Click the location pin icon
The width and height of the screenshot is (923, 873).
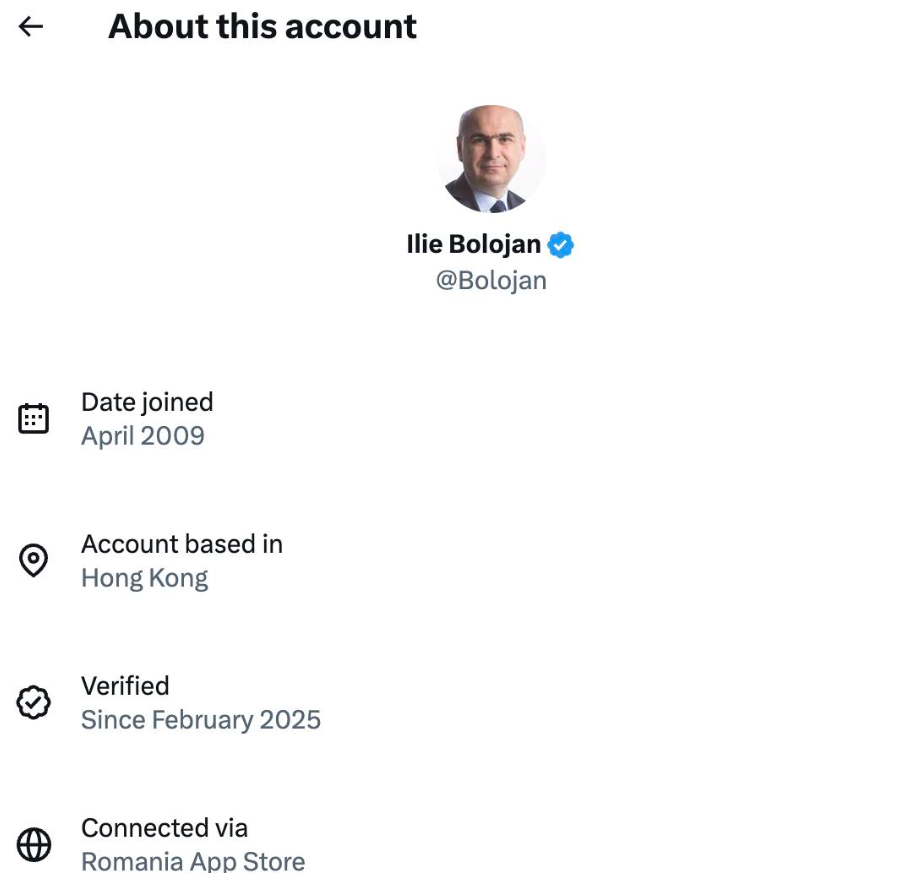tap(34, 560)
